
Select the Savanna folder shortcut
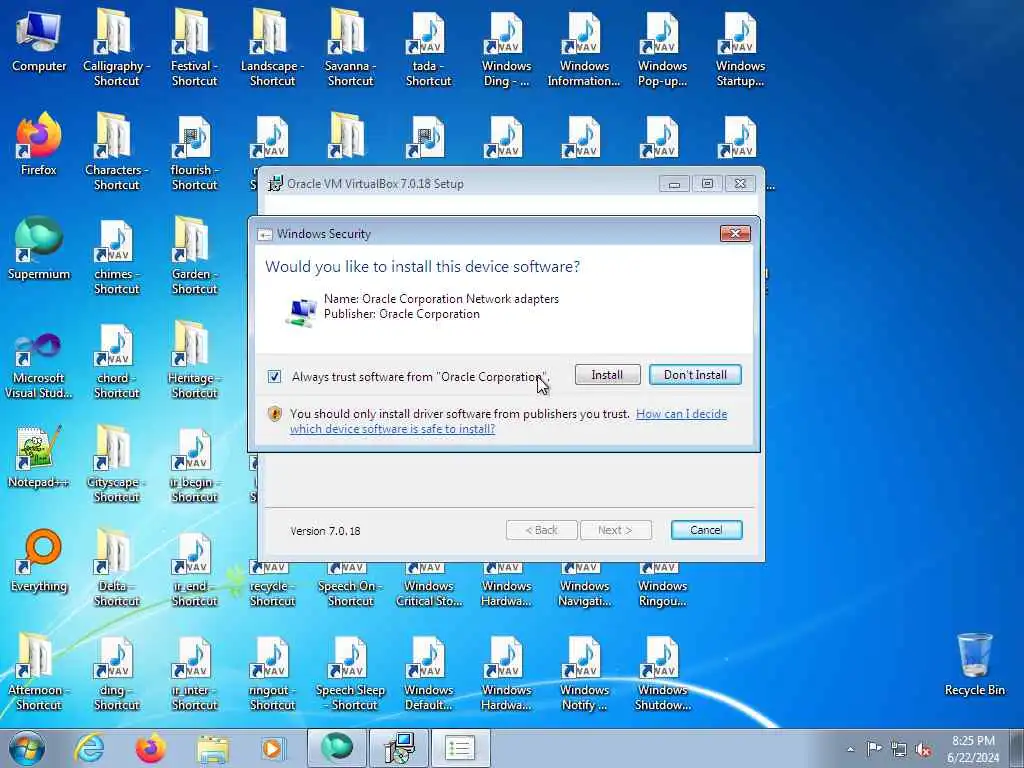[350, 48]
